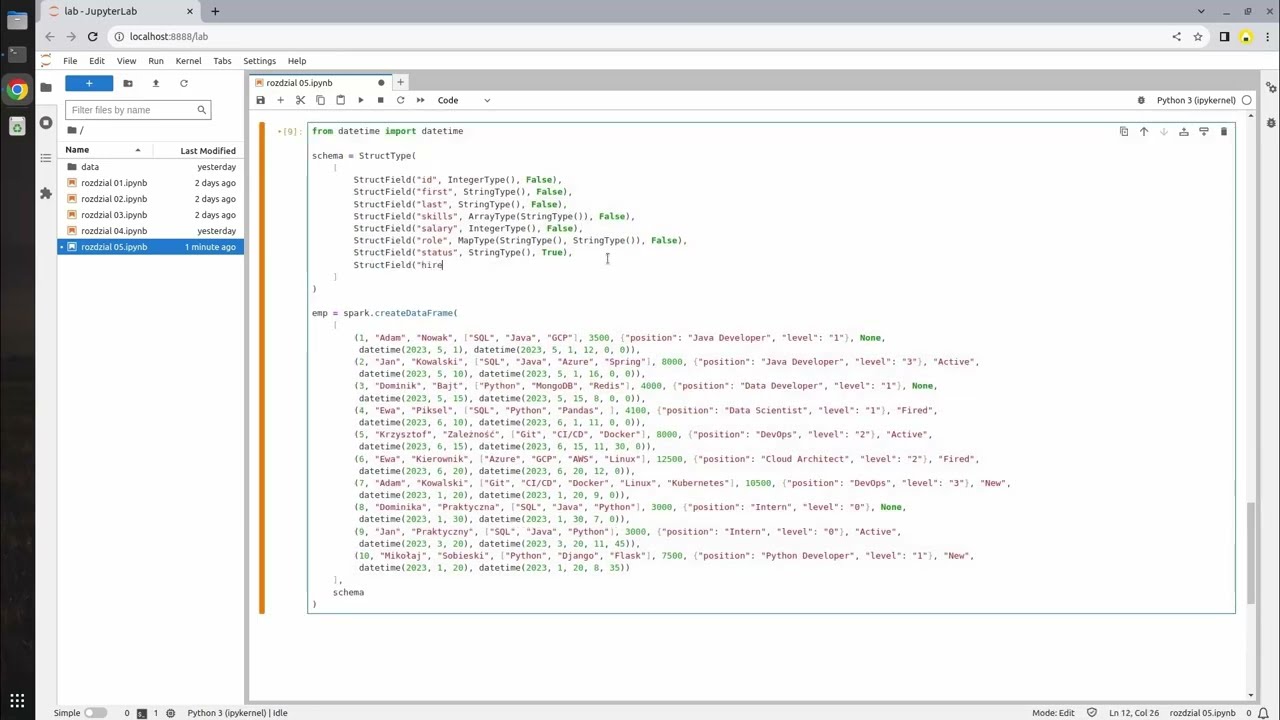Upload files with the up-arrow icon

pyautogui.click(x=156, y=83)
